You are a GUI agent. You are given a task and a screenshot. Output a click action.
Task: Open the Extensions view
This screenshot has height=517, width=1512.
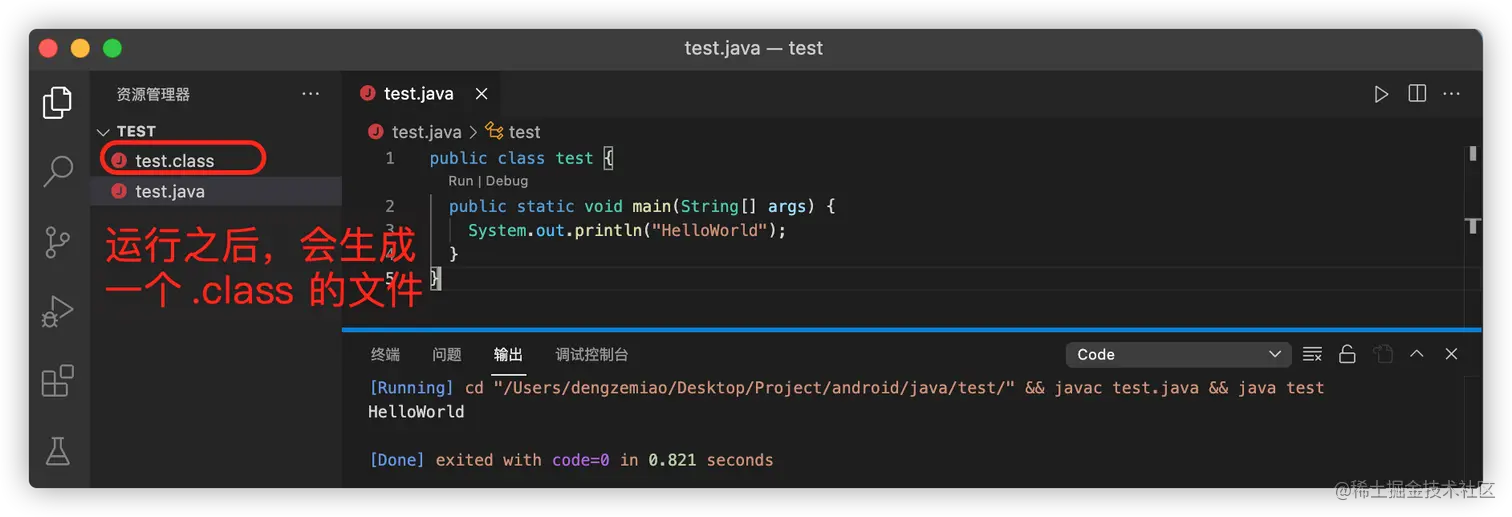point(58,381)
